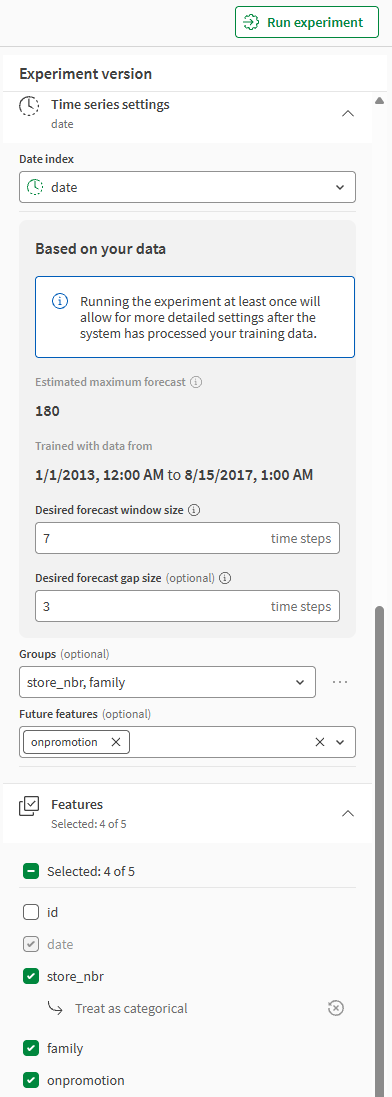Click the Based on your data heading
Screen dimensions: 392x1097
(x=101, y=248)
